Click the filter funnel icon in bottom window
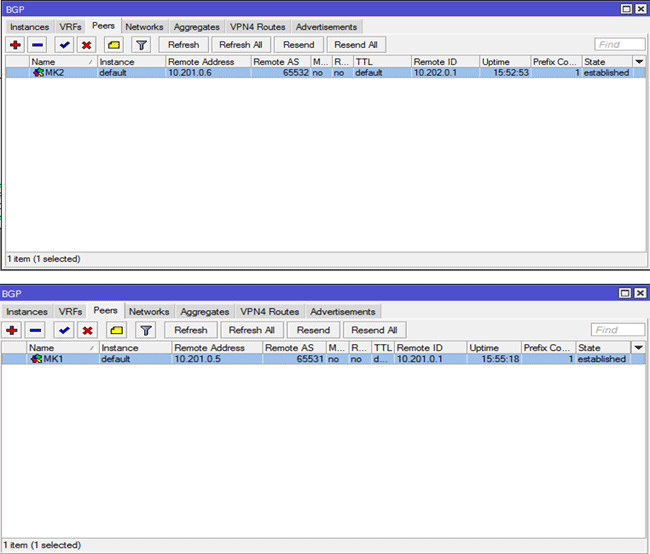Viewport: 650px width, 554px height. 145,330
